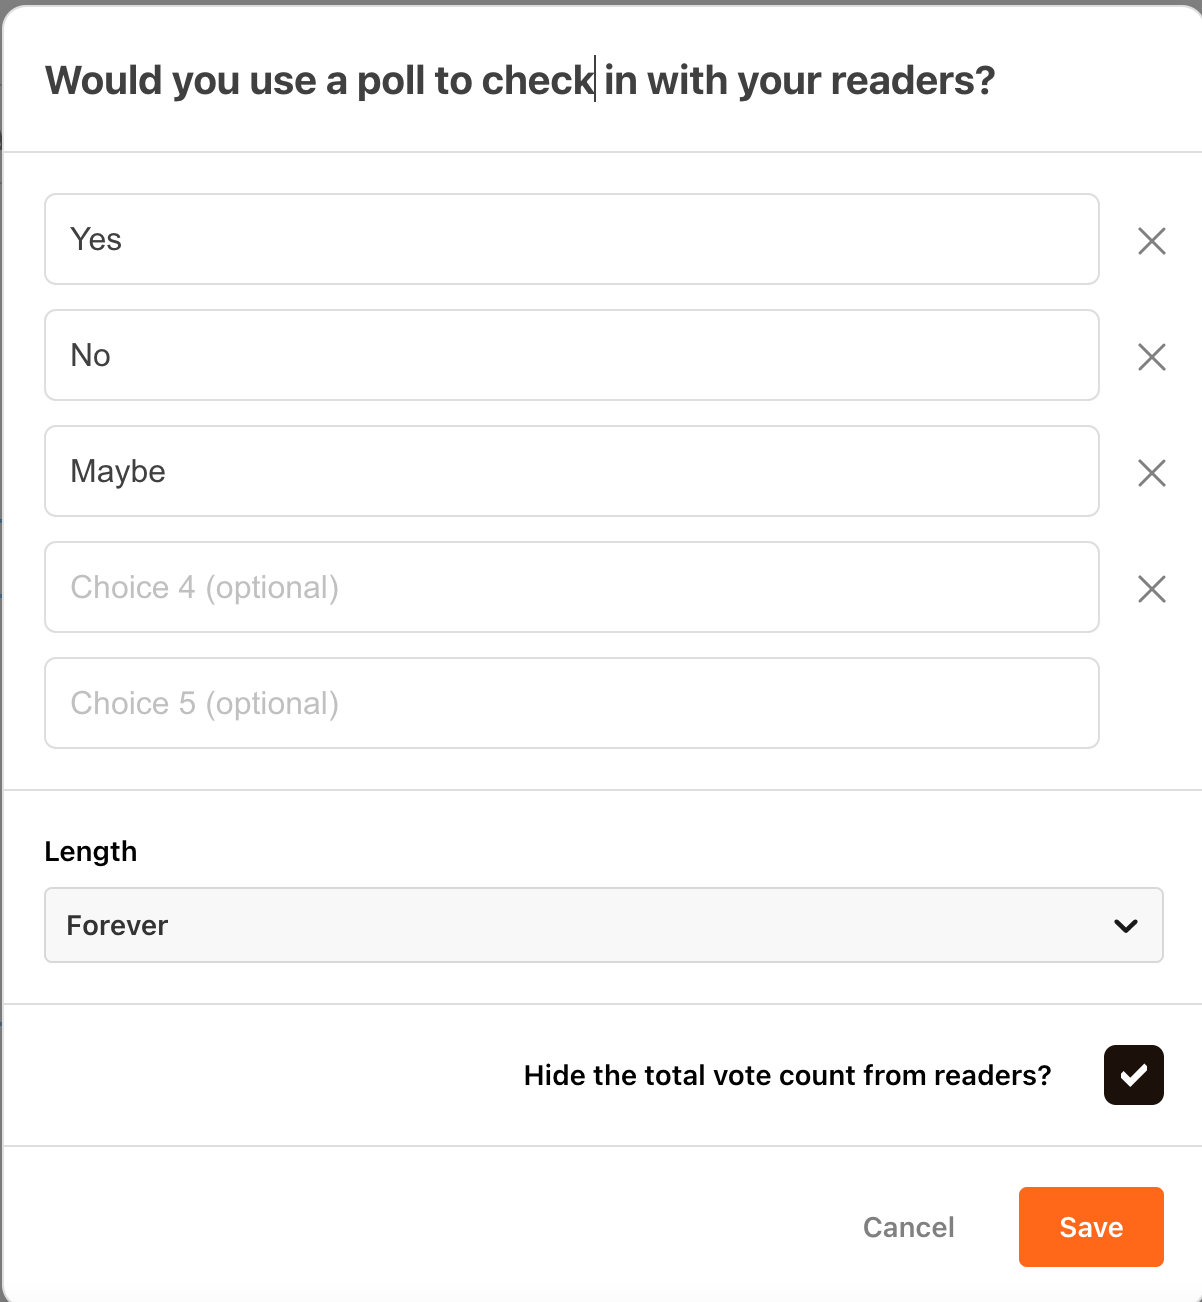Remove the "Maybe" poll choice
This screenshot has width=1202, height=1302.
point(1150,472)
